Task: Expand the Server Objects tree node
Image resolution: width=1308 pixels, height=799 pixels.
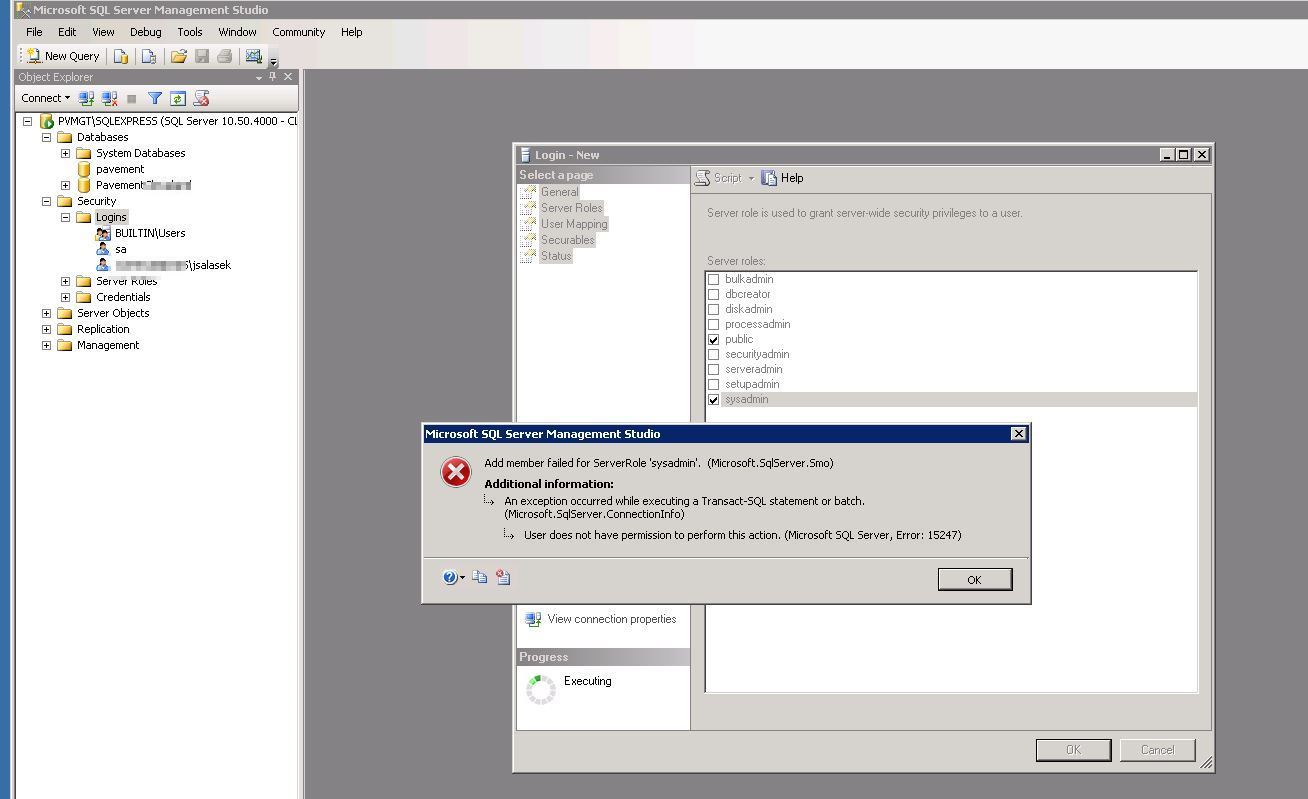Action: pos(46,313)
